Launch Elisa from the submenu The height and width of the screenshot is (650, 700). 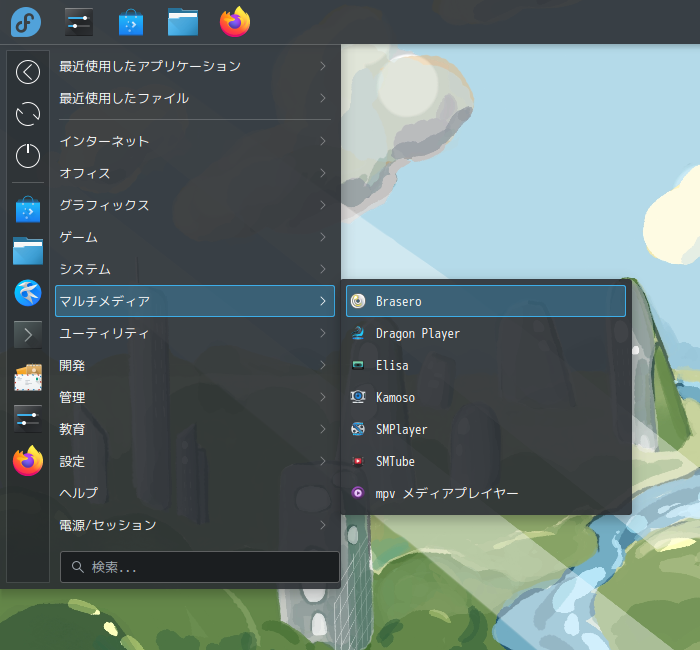coord(486,365)
